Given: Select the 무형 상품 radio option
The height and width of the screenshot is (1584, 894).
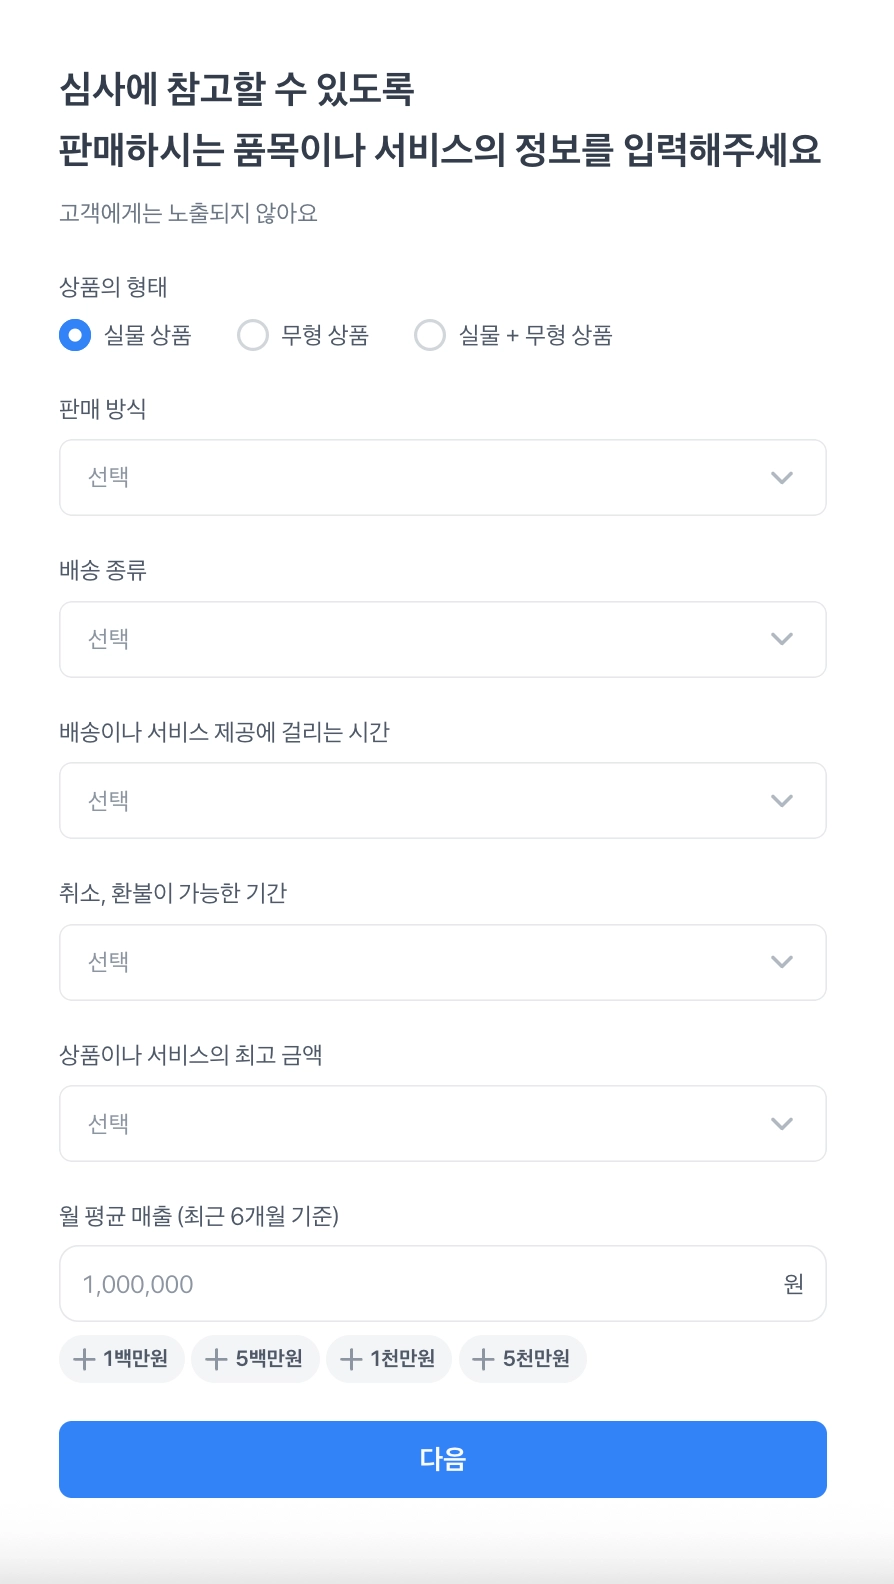Looking at the screenshot, I should [x=253, y=335].
